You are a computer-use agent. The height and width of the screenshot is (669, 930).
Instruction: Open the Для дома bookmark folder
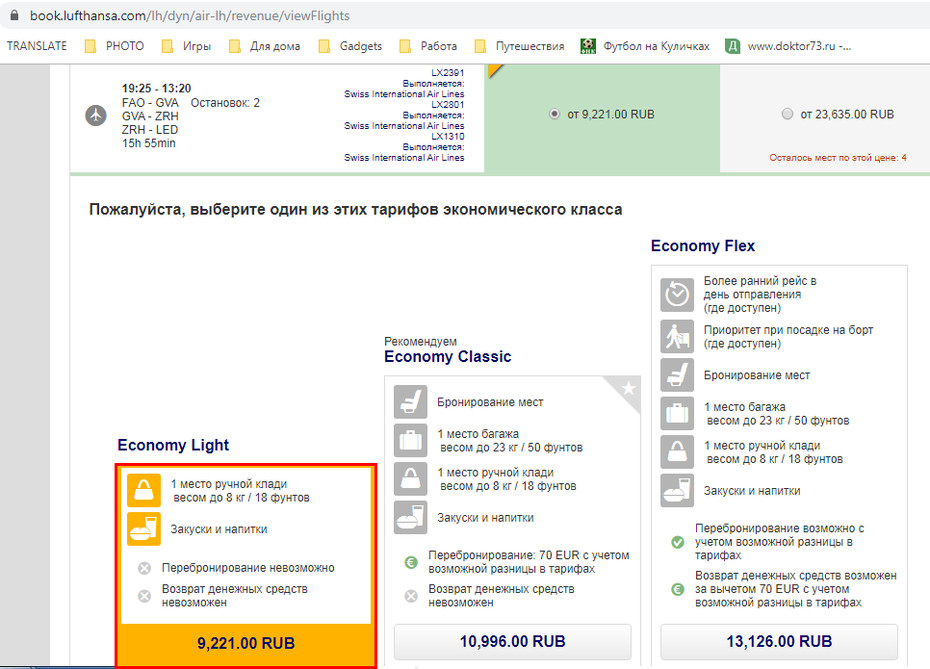(x=265, y=46)
